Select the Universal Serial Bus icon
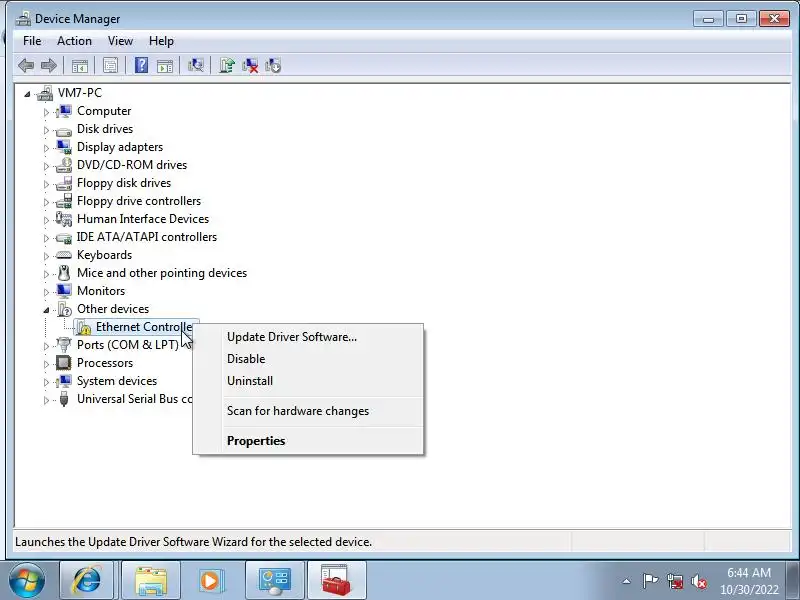The image size is (800, 600). [64, 399]
